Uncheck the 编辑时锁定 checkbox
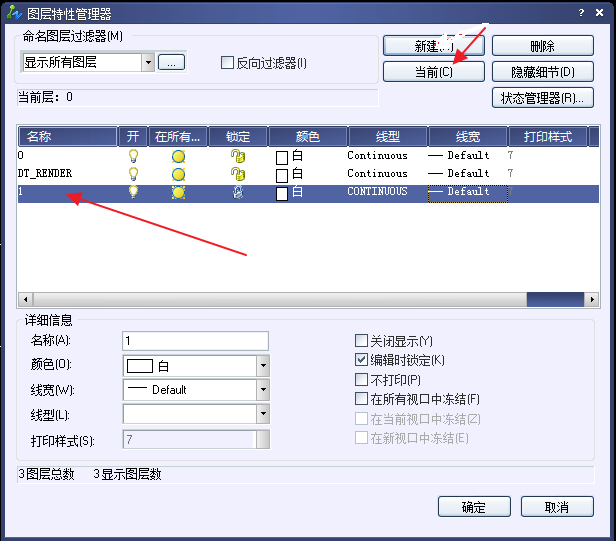This screenshot has height=541, width=616. [x=362, y=360]
